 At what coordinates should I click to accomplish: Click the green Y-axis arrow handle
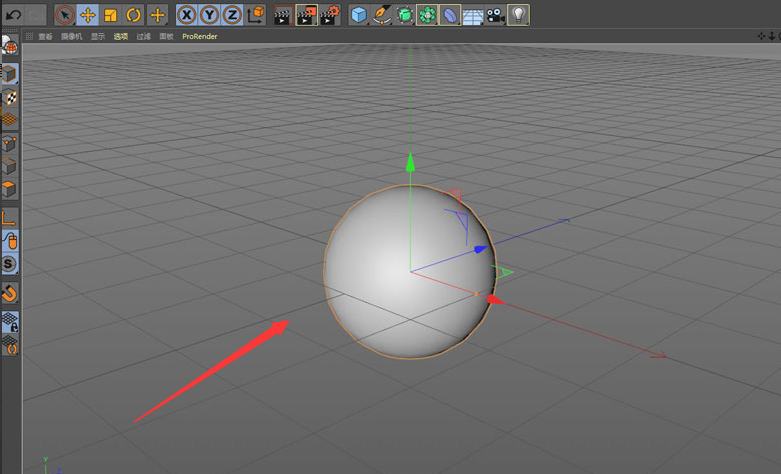tap(410, 161)
